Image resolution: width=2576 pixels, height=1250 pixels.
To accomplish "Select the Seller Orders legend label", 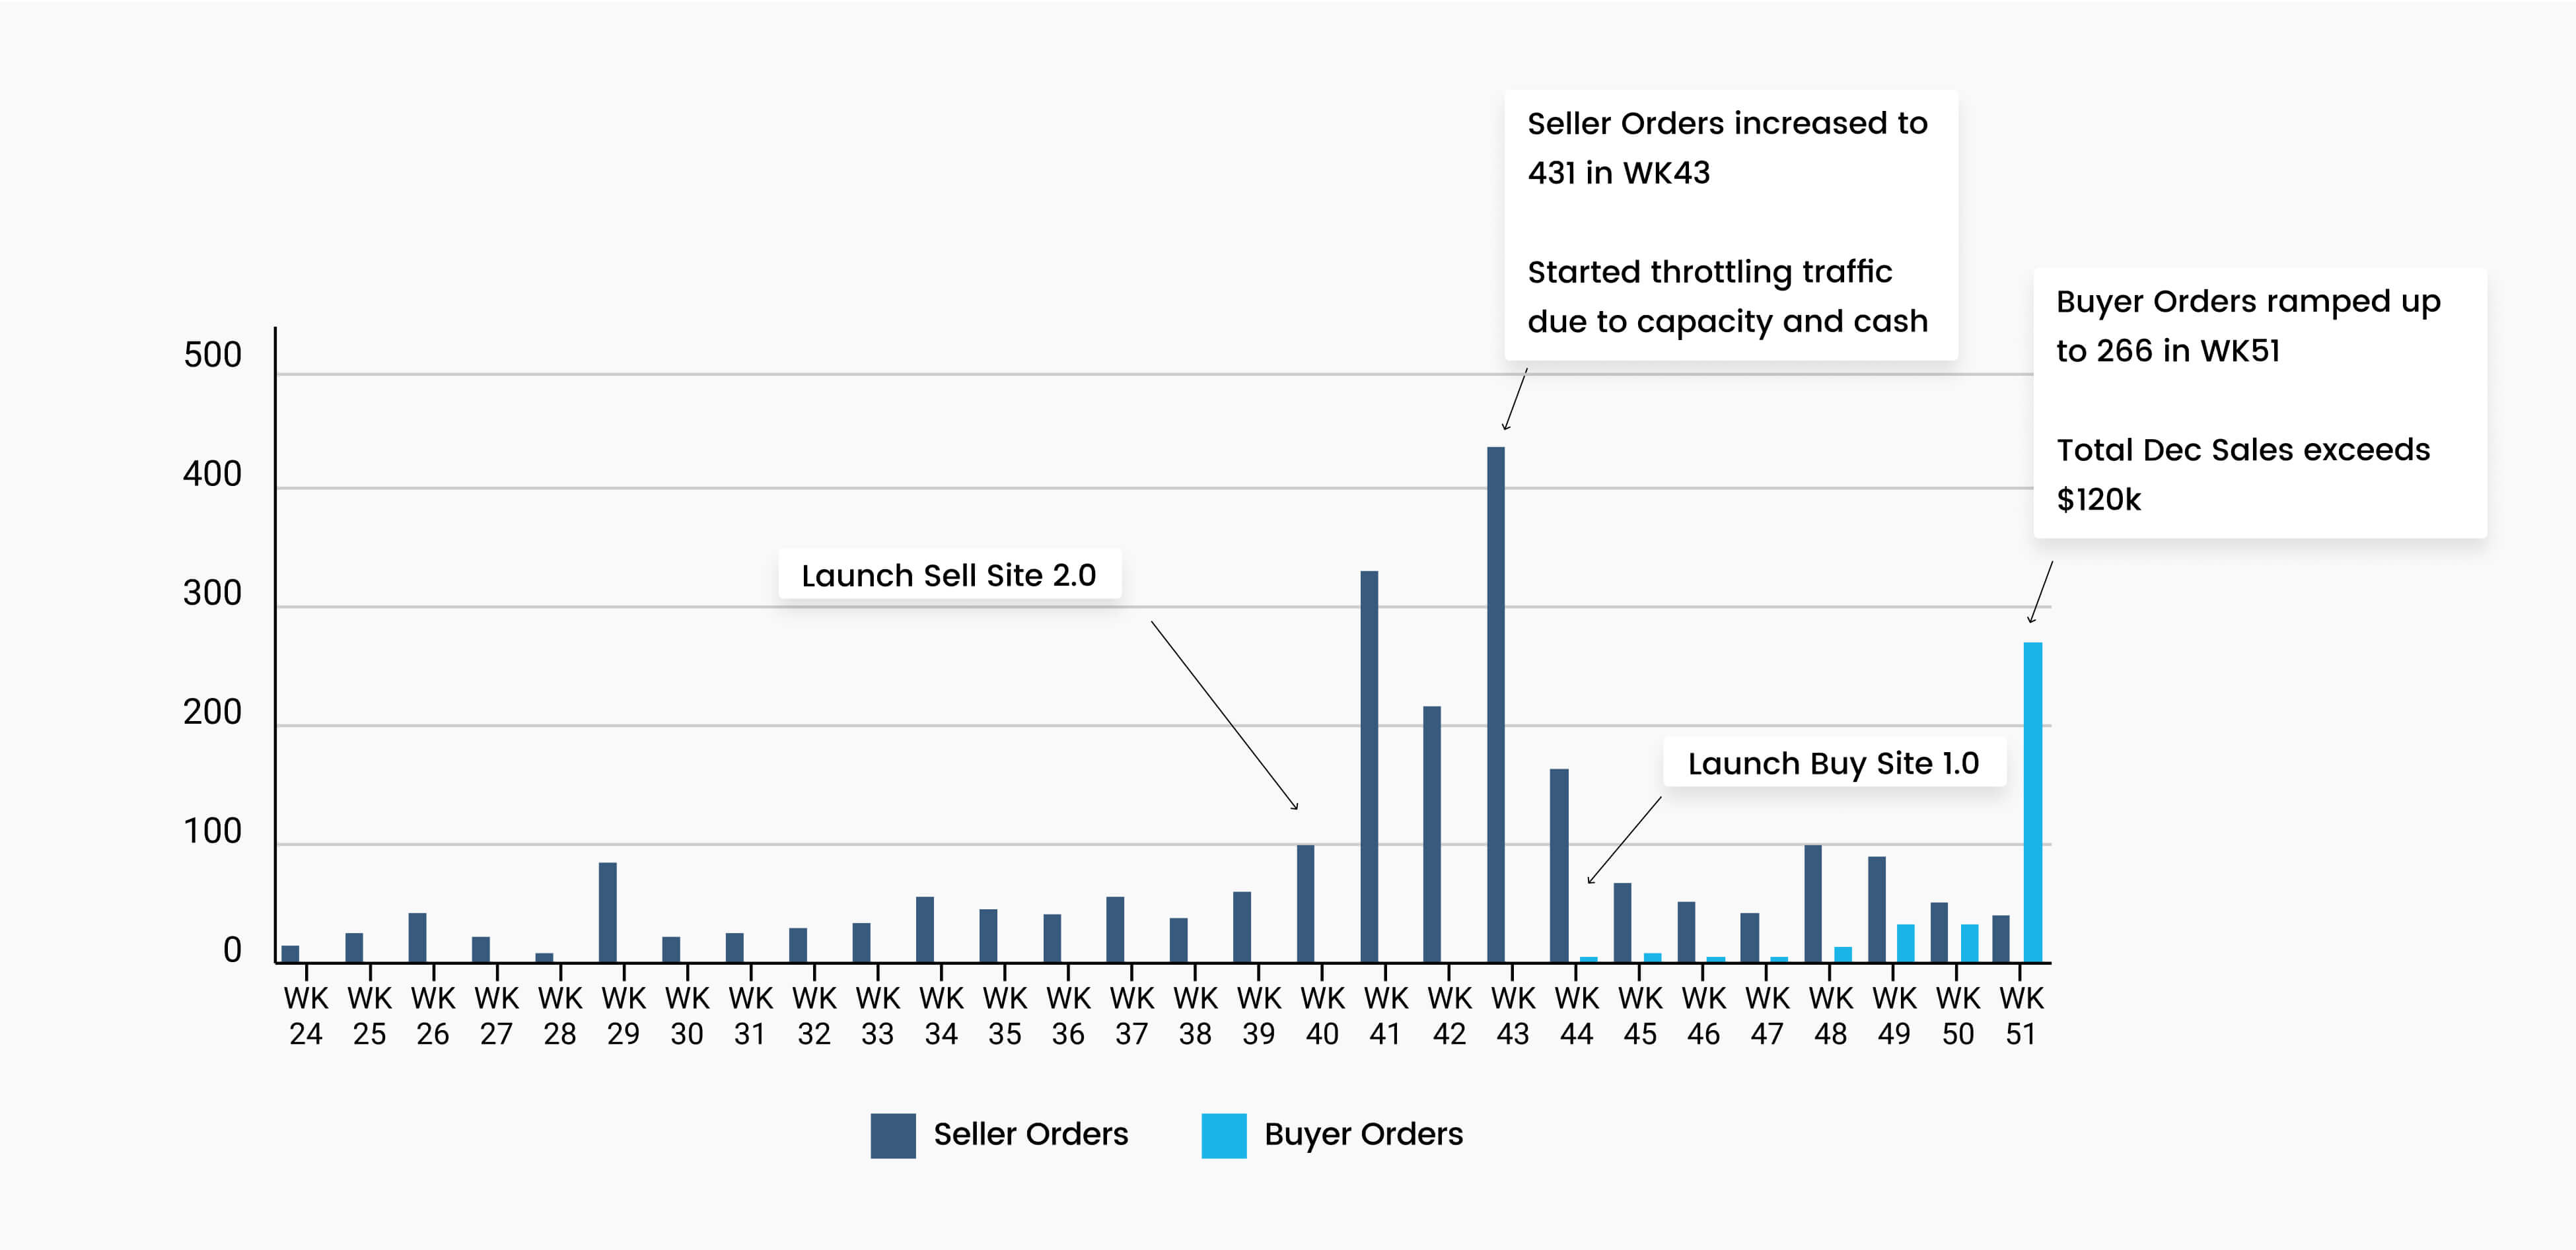I will point(1030,1134).
